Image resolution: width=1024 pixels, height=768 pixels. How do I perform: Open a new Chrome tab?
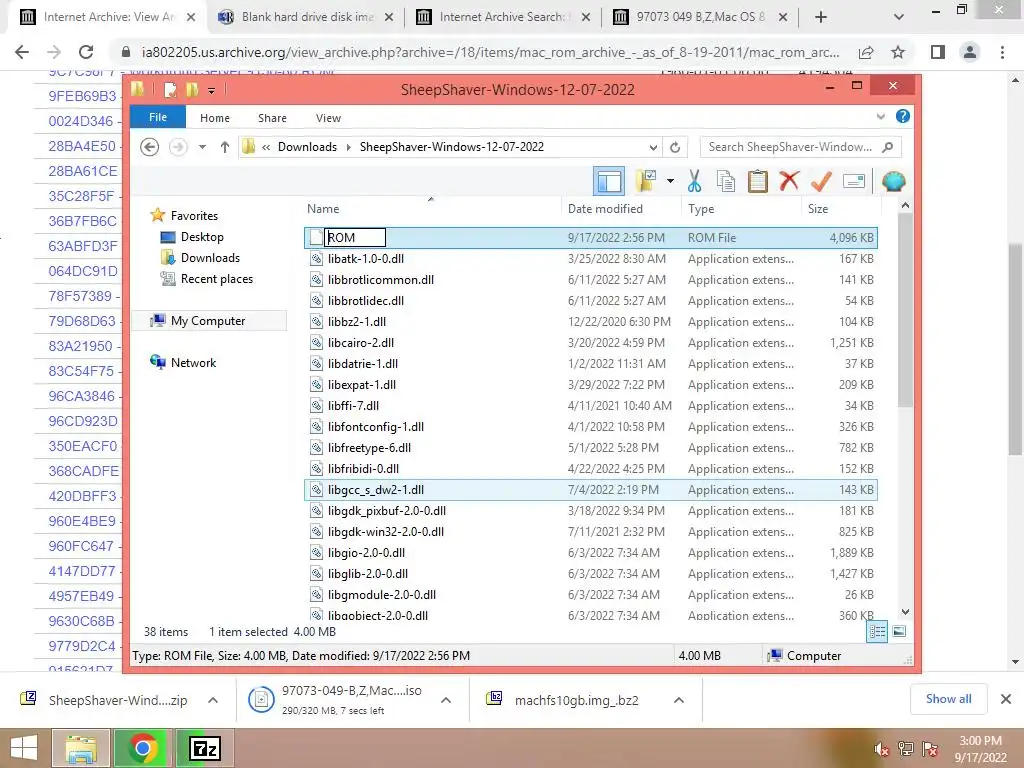(821, 17)
